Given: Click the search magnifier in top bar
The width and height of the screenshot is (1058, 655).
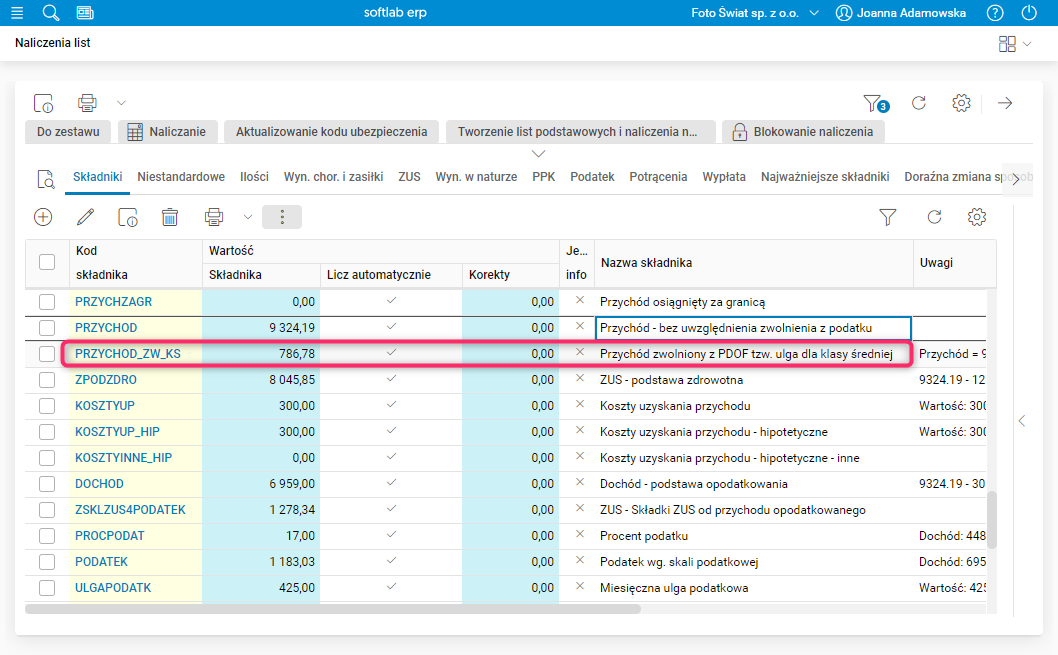Looking at the screenshot, I should pyautogui.click(x=51, y=13).
